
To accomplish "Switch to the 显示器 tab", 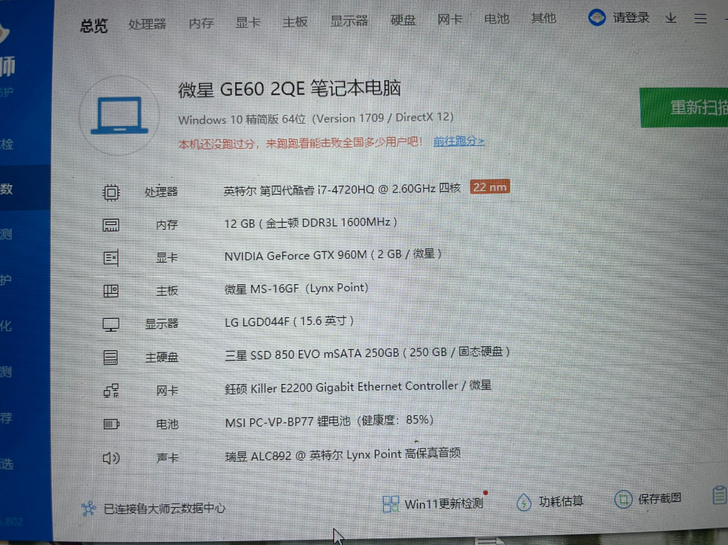I will tap(349, 21).
